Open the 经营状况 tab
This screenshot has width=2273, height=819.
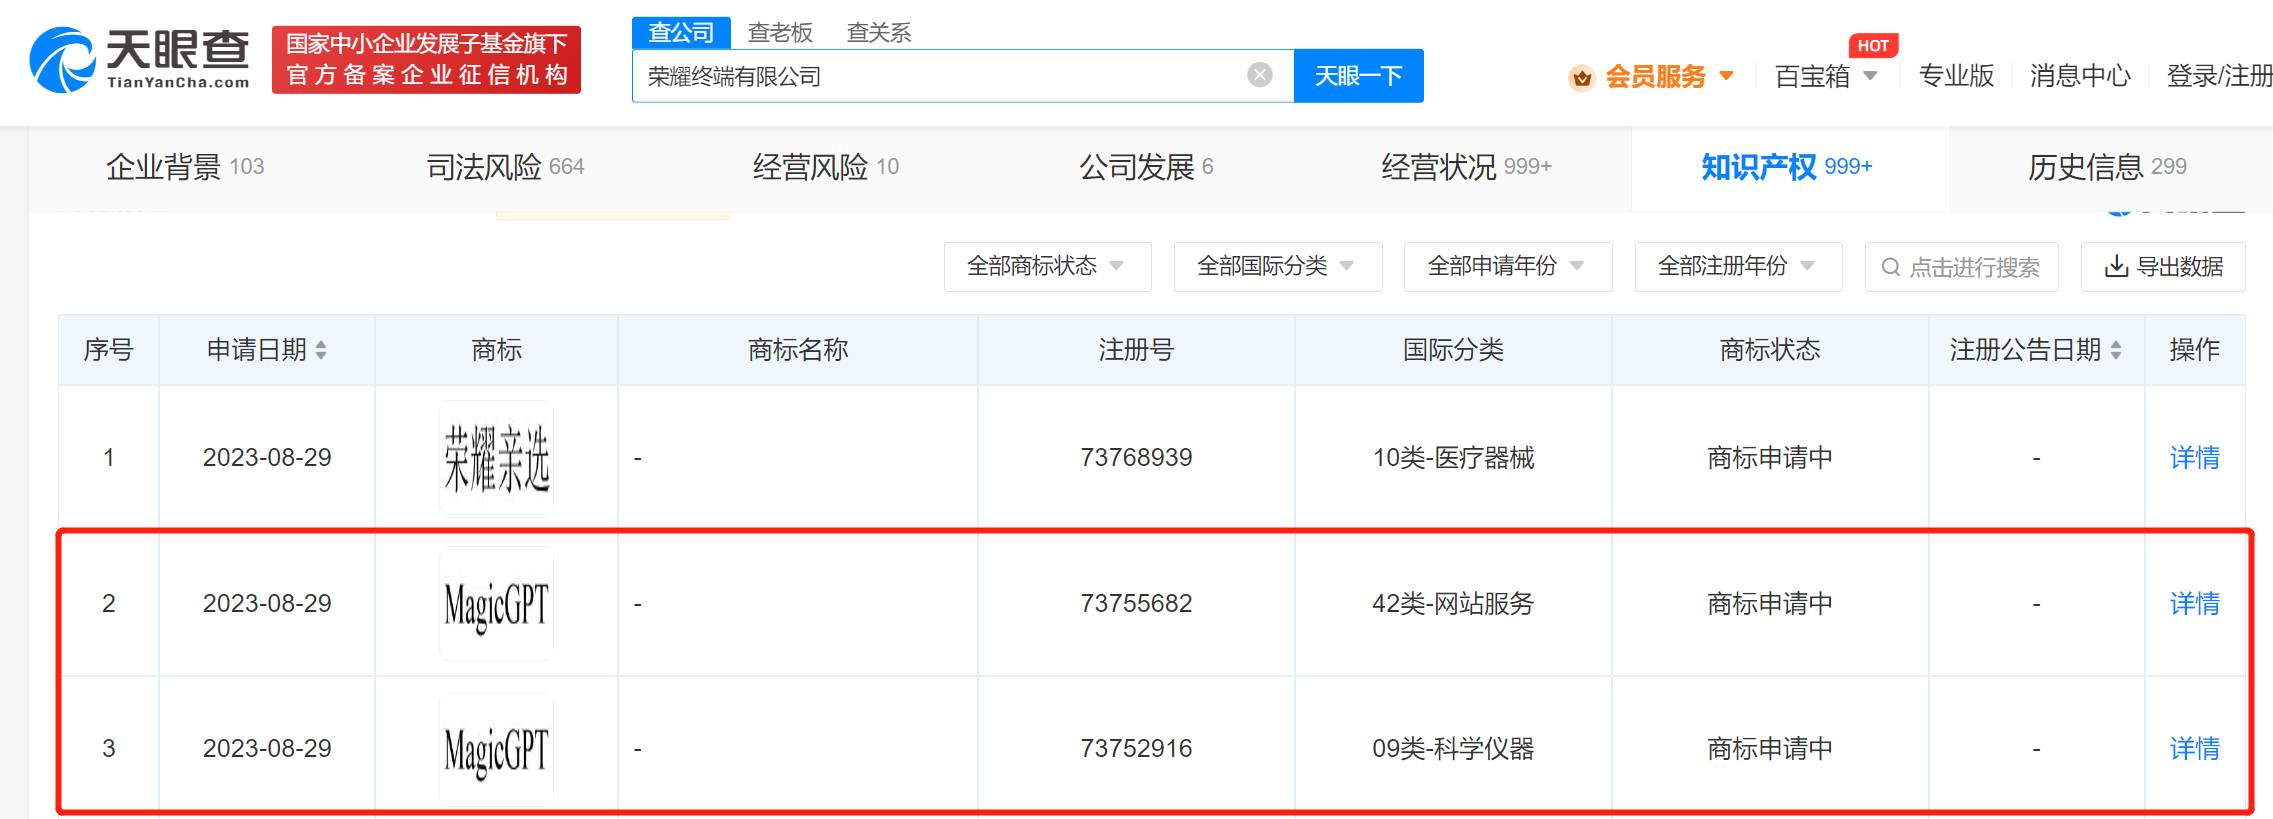1466,167
